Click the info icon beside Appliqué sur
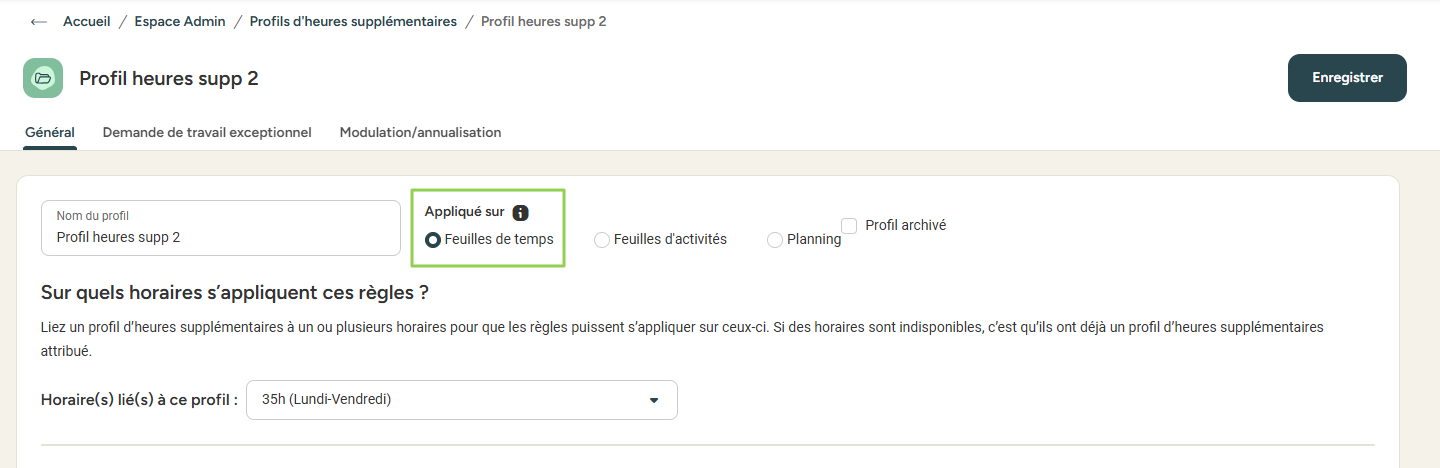This screenshot has height=468, width=1440. point(520,212)
